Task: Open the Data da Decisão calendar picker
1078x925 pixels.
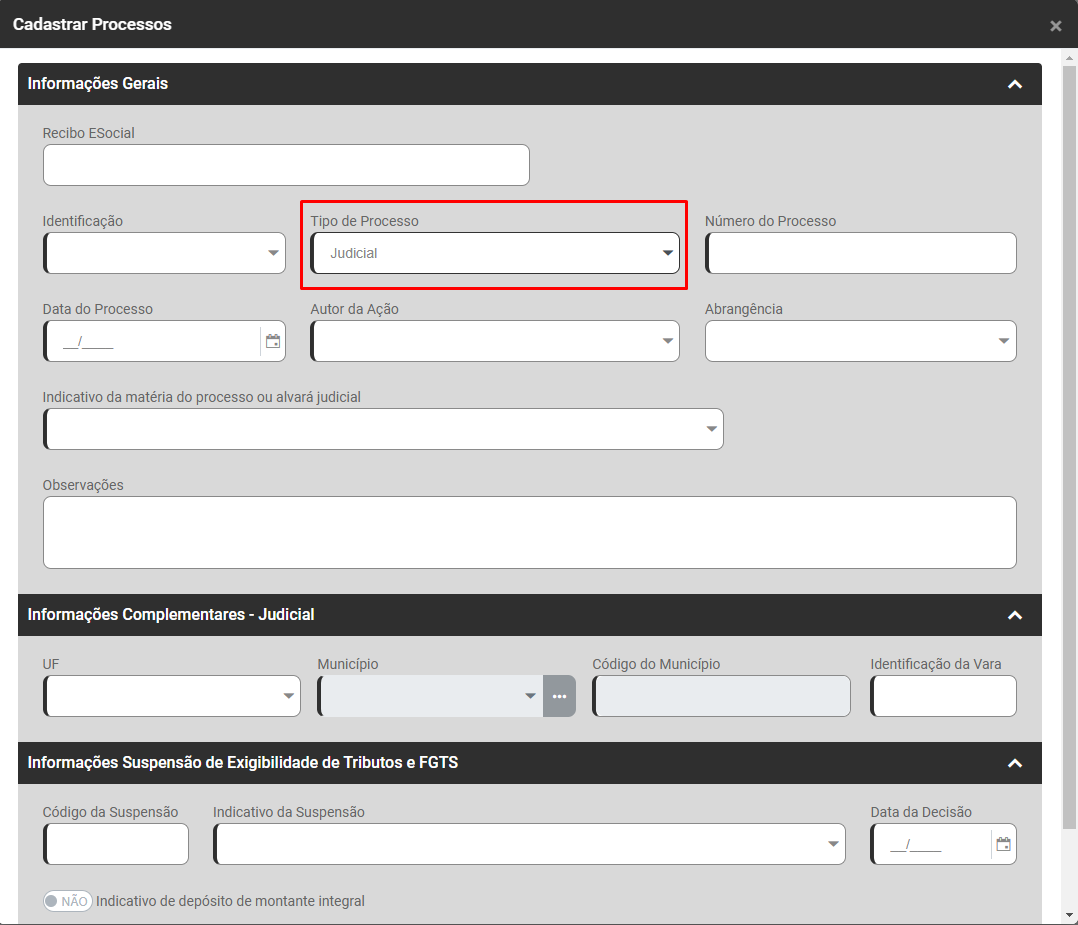Action: pyautogui.click(x=1003, y=844)
